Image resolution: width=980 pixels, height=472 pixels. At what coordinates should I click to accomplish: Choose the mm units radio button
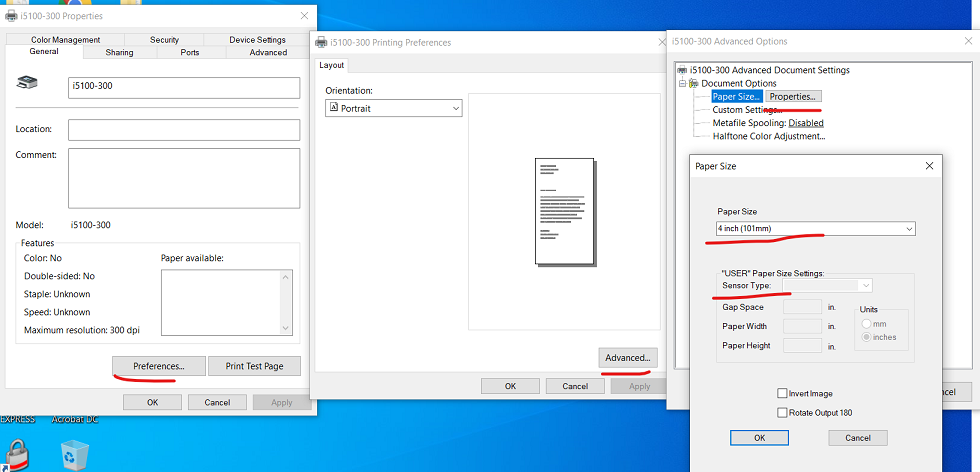click(866, 323)
